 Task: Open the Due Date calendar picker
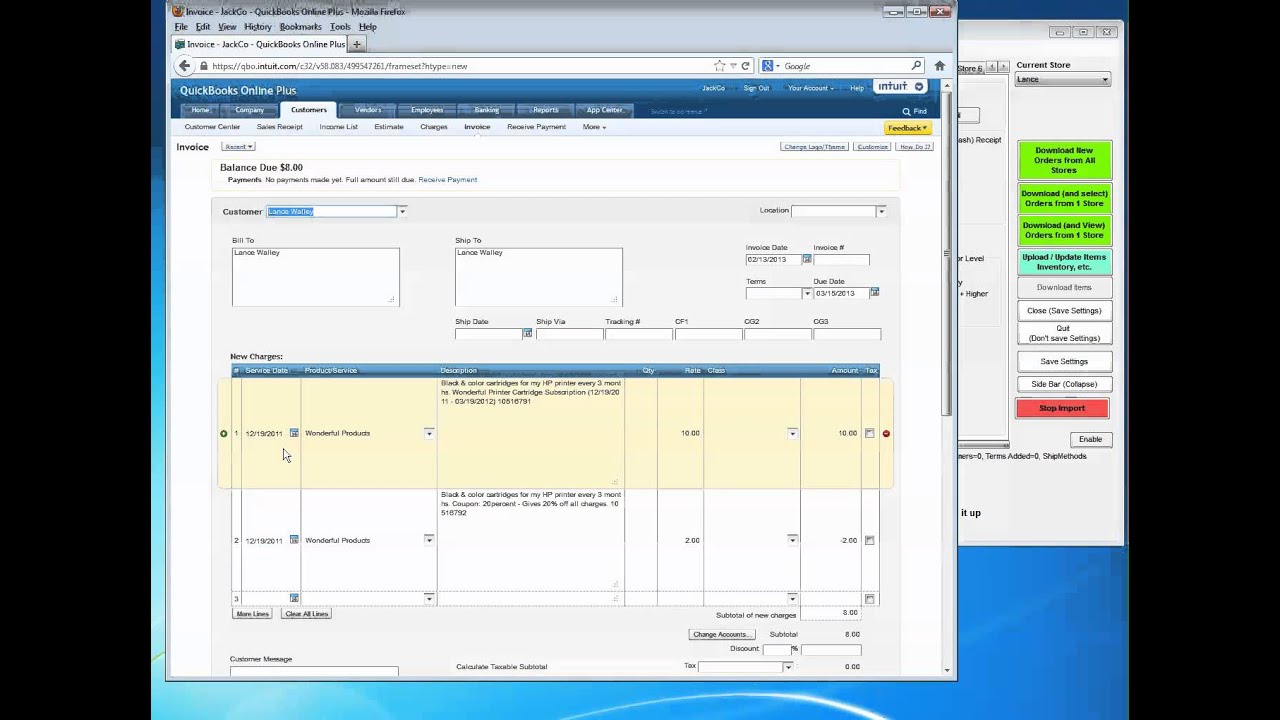click(x=874, y=292)
